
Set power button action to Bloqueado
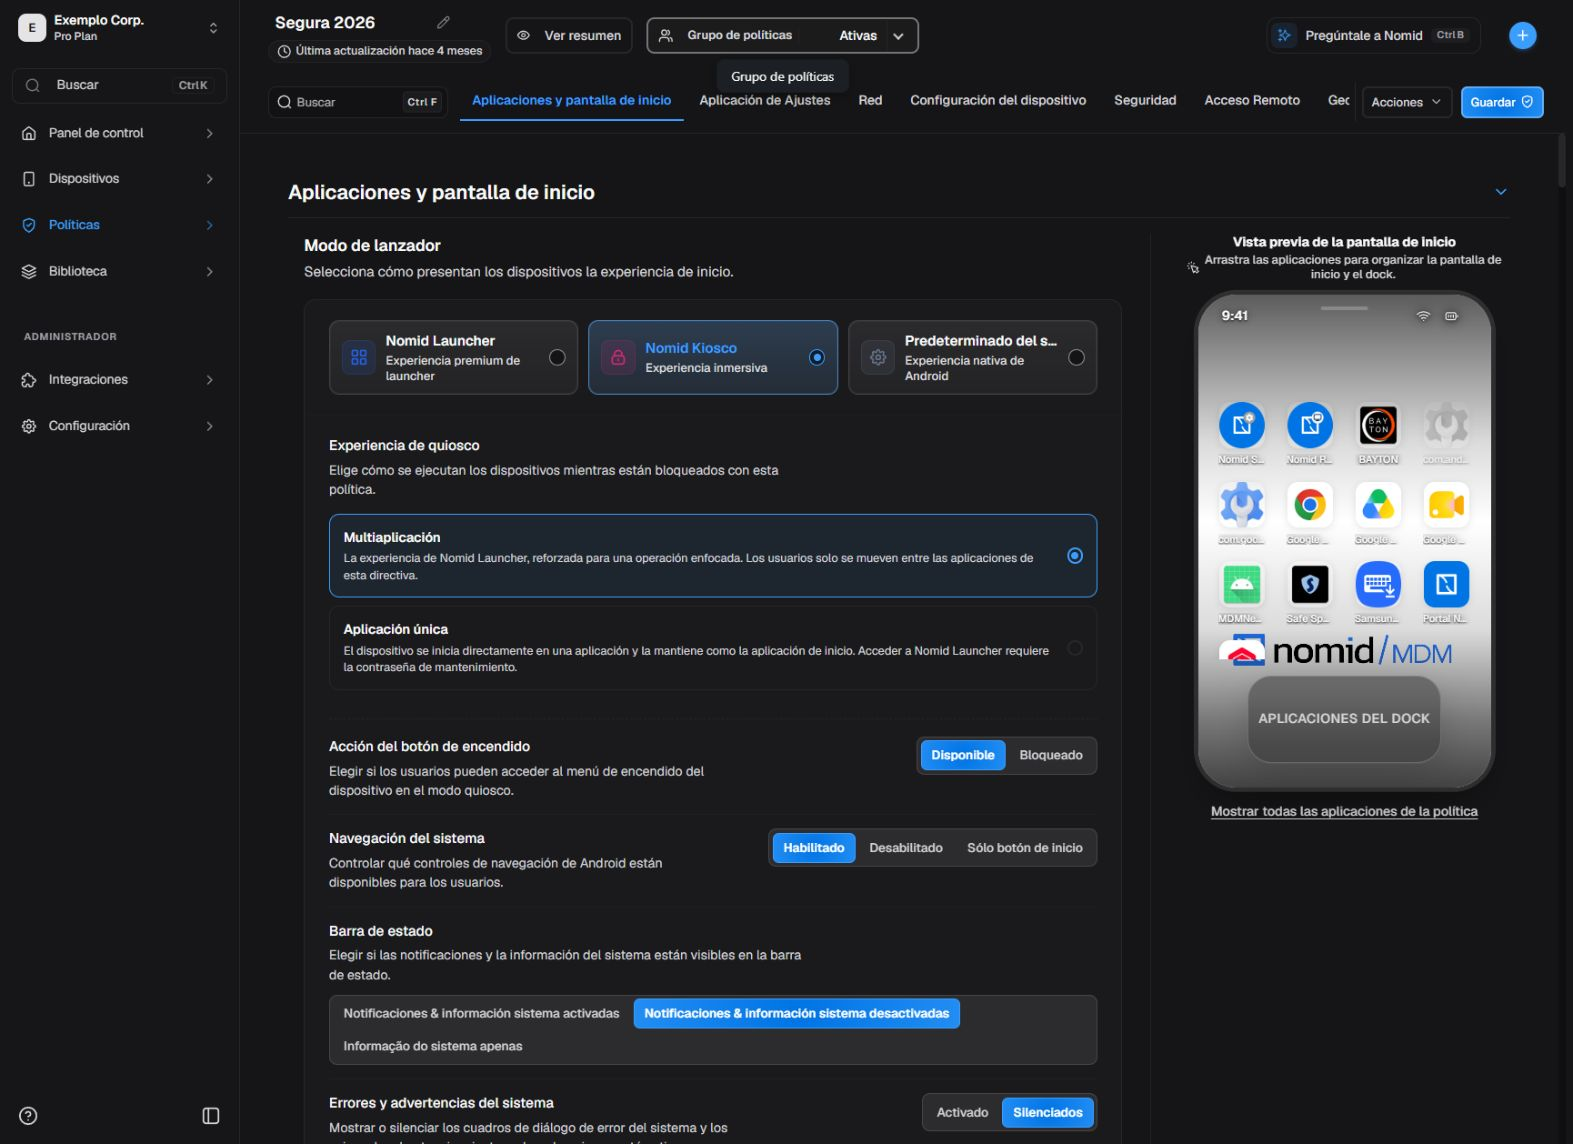coord(1051,755)
